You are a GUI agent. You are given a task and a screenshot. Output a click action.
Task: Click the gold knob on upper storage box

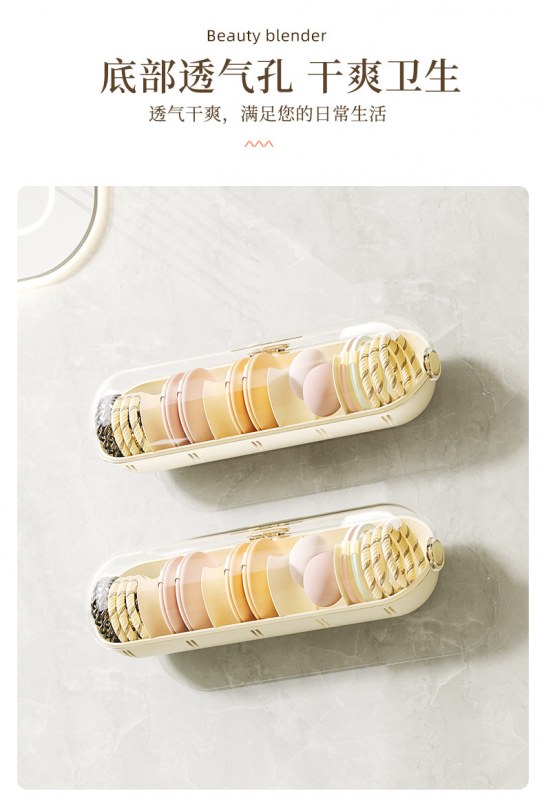(431, 363)
